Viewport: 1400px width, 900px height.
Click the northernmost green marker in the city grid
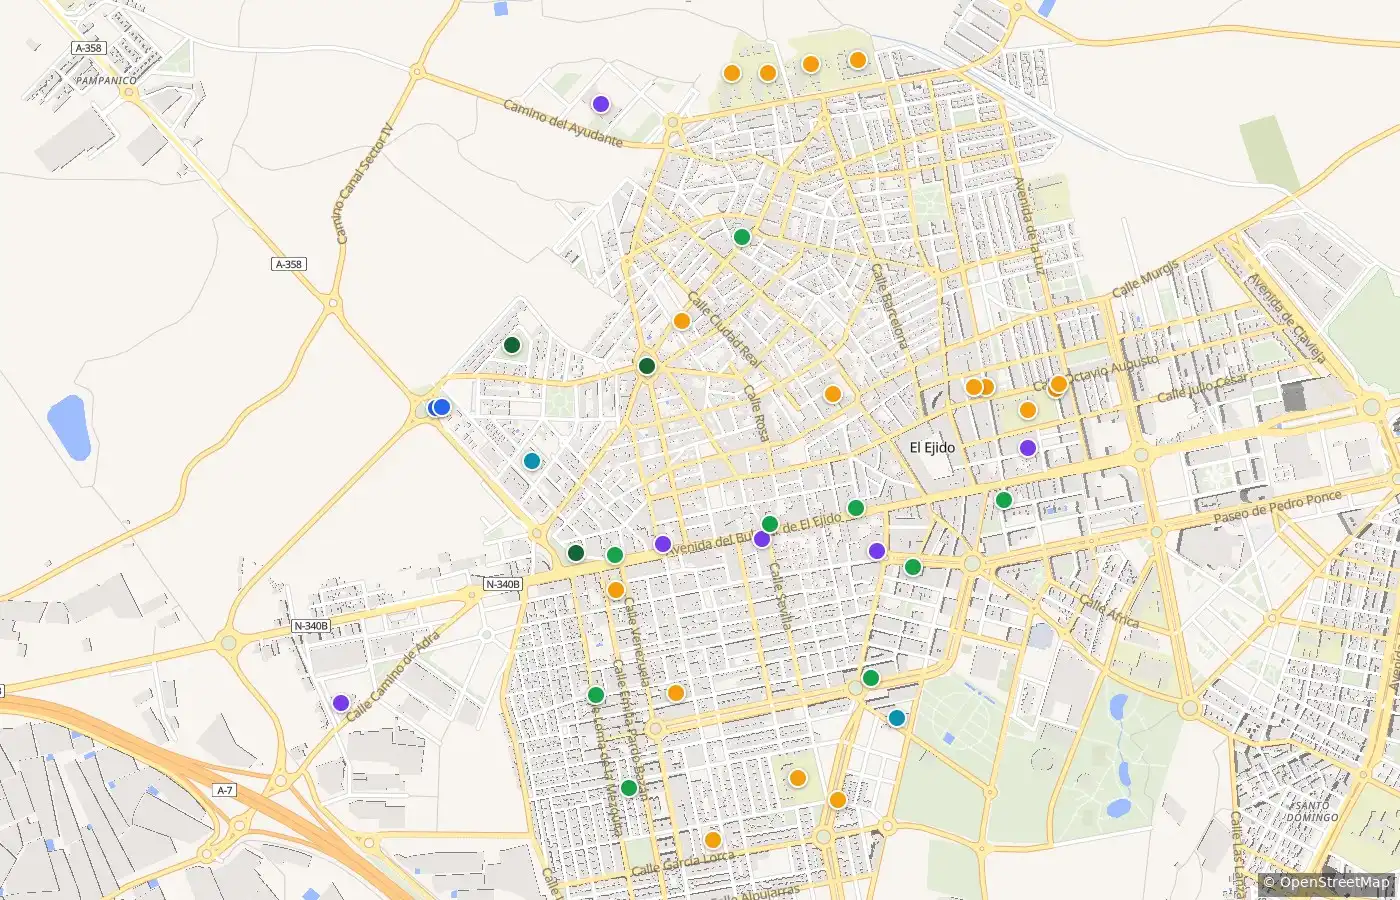click(x=742, y=237)
